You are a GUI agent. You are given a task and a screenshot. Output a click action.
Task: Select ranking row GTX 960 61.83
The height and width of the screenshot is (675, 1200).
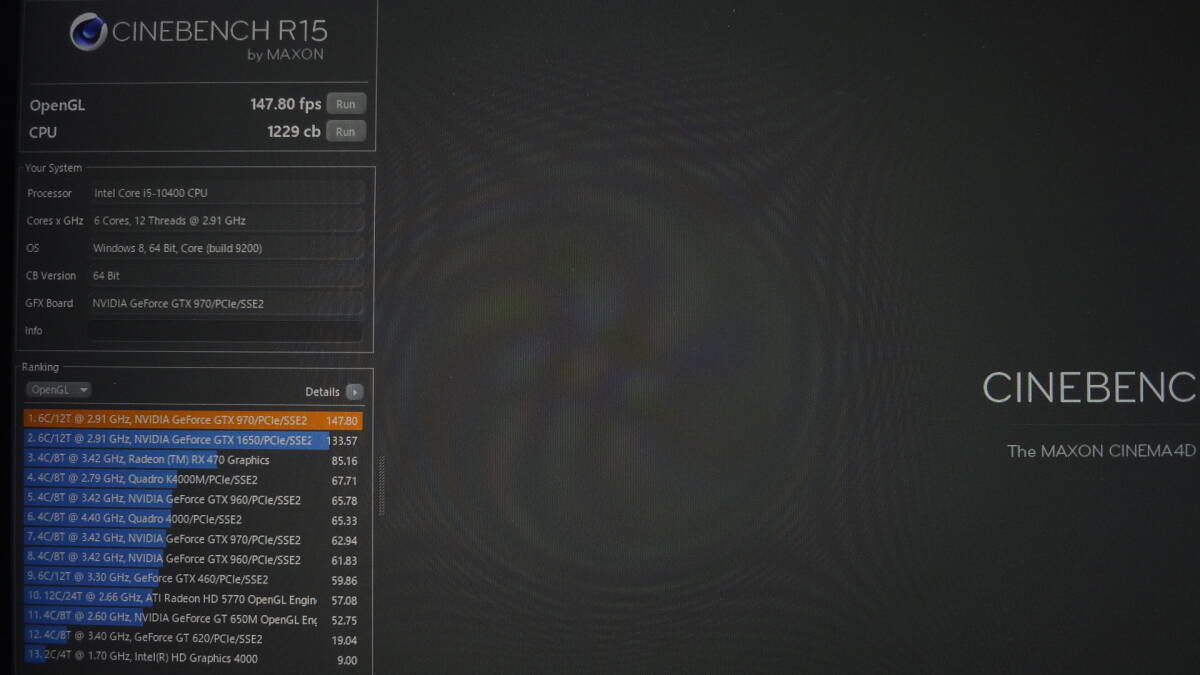click(x=194, y=560)
